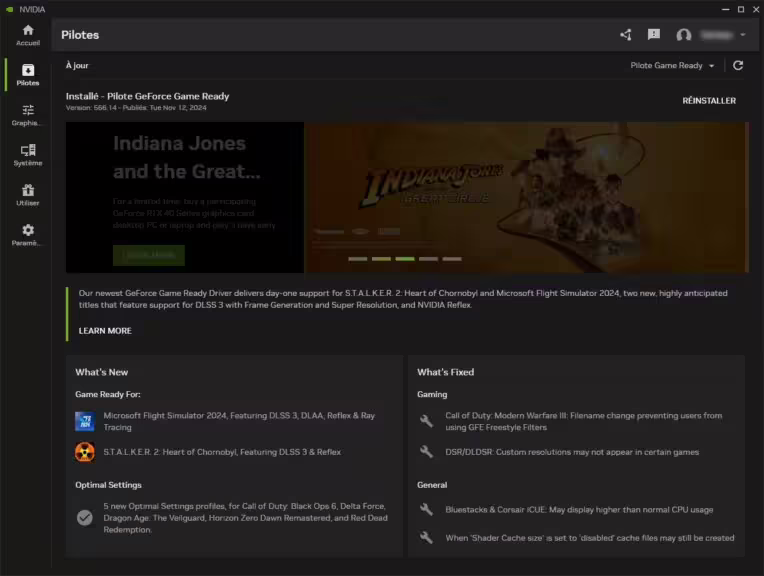Click 'Microsoft Flight Simulator 2024, Featuring DLSS 3' text
Image resolution: width=764 pixels, height=576 pixels.
[x=239, y=422]
